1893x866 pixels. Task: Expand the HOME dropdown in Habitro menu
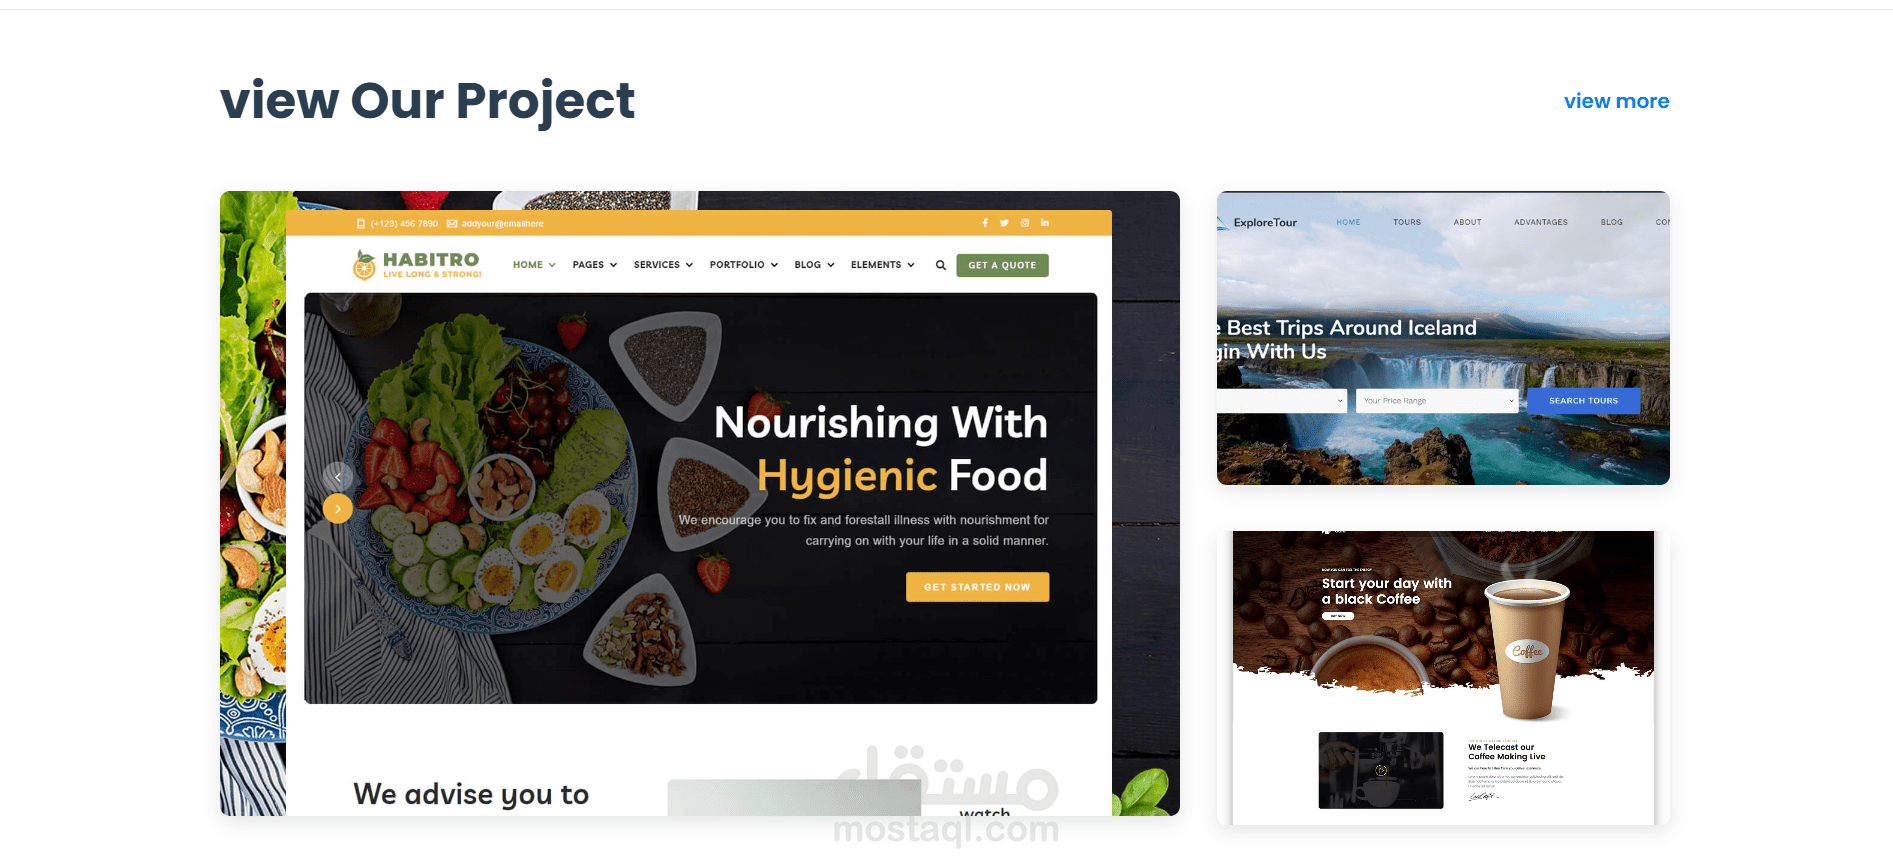(x=534, y=265)
